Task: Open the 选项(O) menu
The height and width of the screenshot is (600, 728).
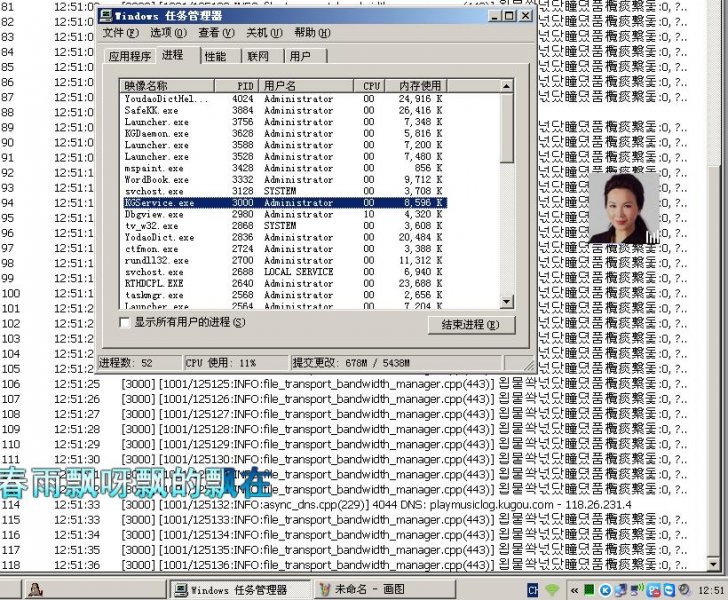Action: coord(168,33)
